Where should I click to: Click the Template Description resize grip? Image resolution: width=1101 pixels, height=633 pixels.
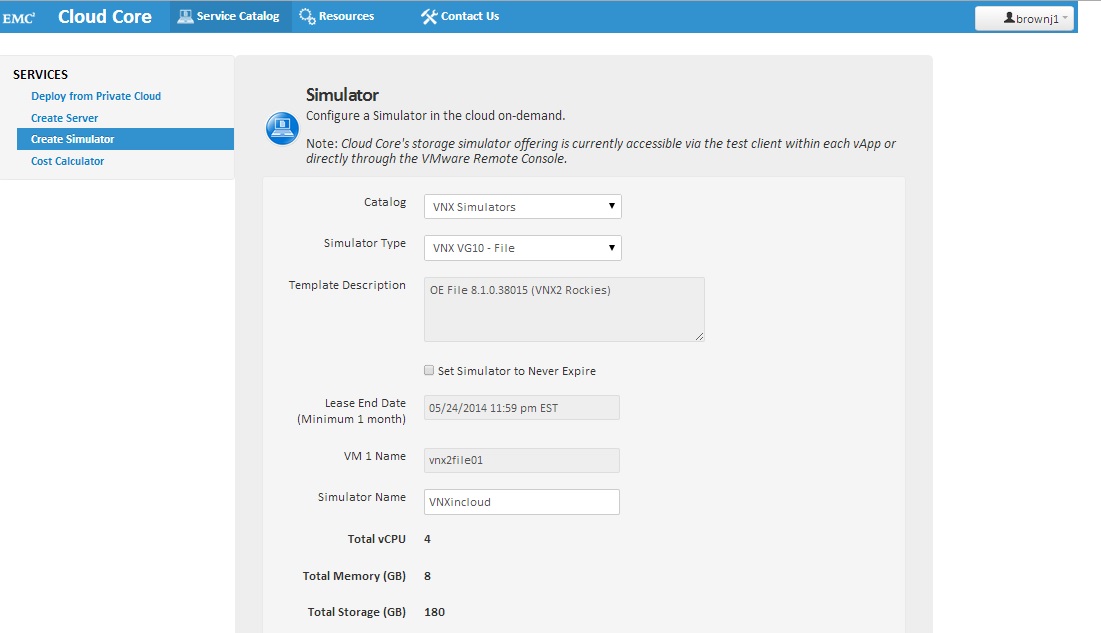pyautogui.click(x=699, y=337)
